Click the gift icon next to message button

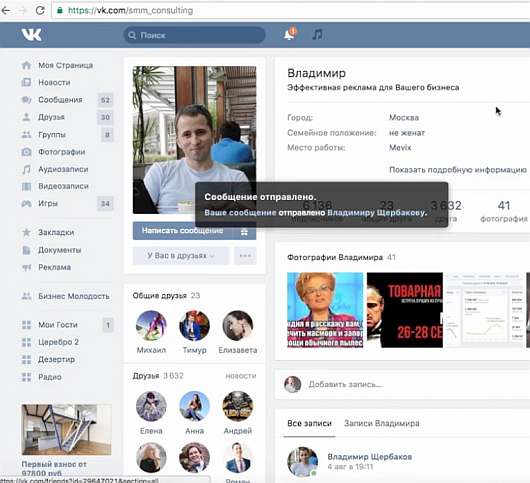coord(244,232)
